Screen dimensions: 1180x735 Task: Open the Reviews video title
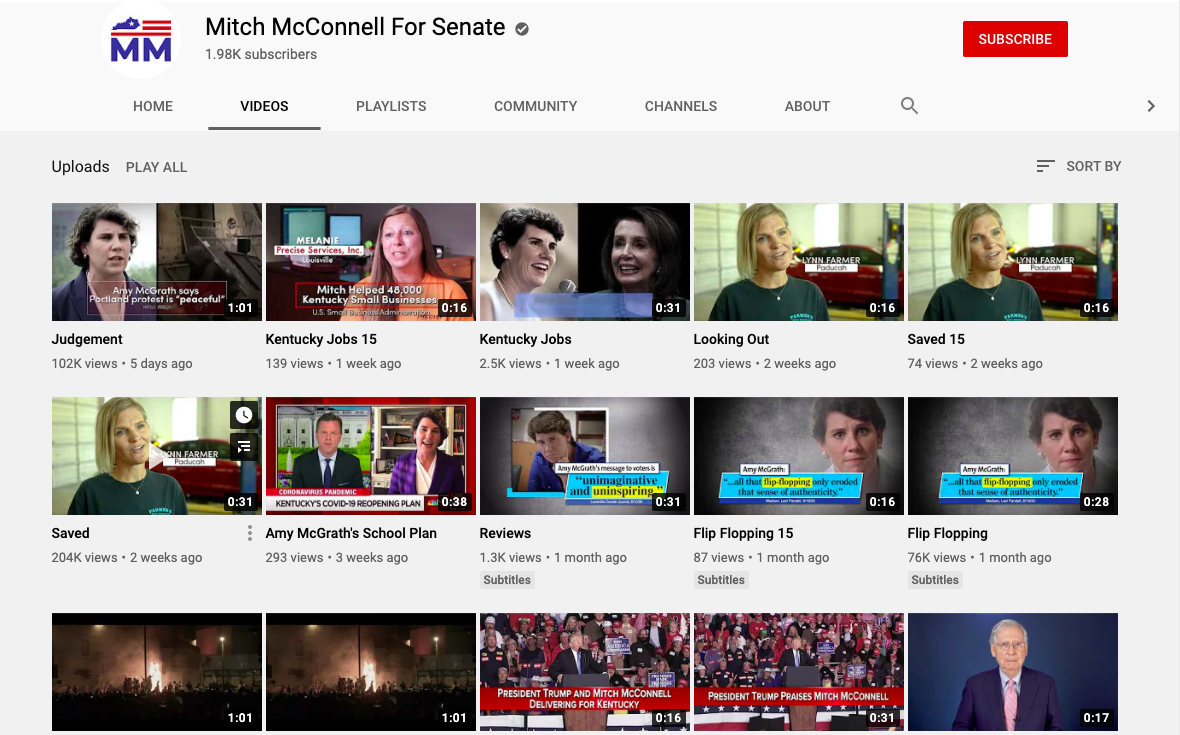tap(505, 533)
